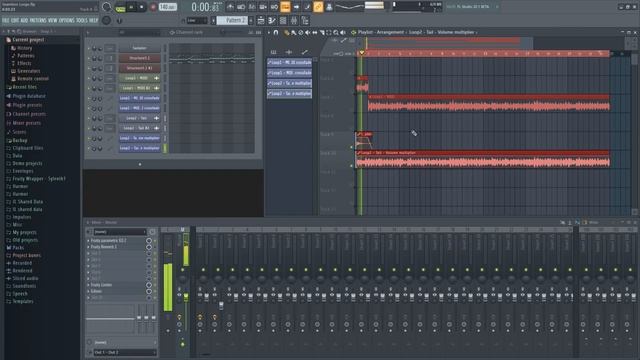Toggle the Browser toolbar icon
Image resolution: width=640 pixels, height=360 pixels.
point(305,20)
